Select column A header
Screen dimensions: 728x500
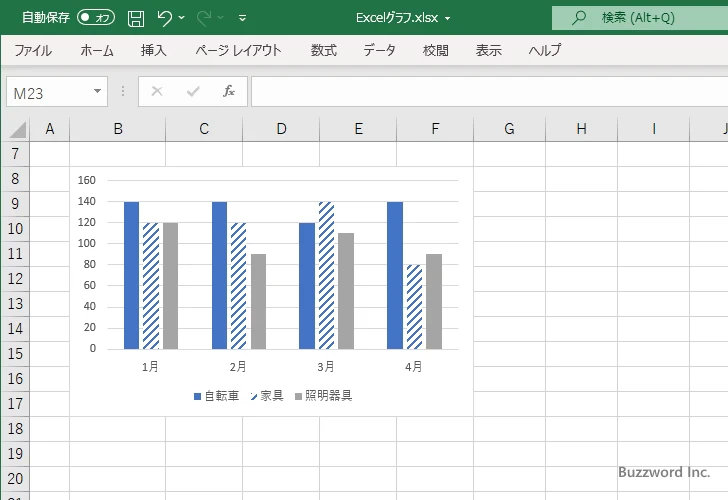click(x=50, y=129)
